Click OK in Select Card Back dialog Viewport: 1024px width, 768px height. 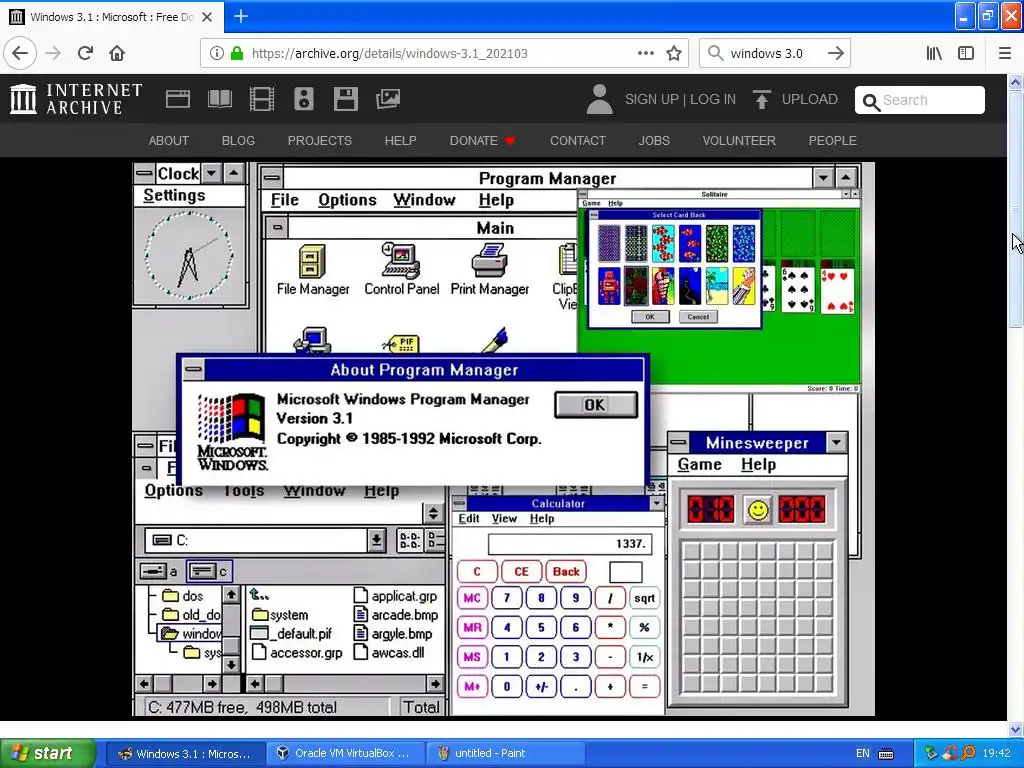pos(650,317)
